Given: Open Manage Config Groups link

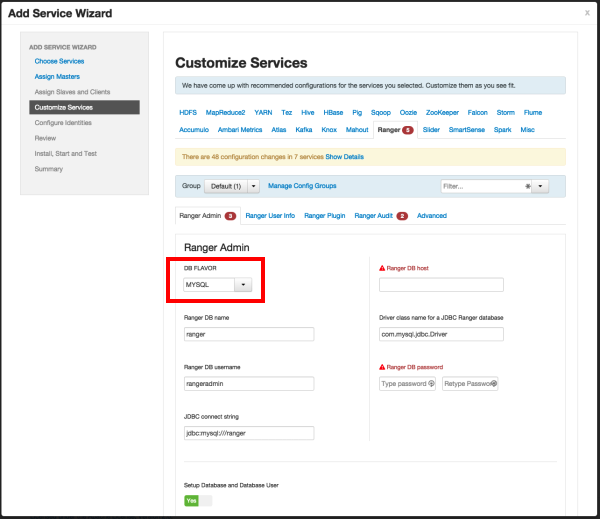Looking at the screenshot, I should tap(302, 186).
